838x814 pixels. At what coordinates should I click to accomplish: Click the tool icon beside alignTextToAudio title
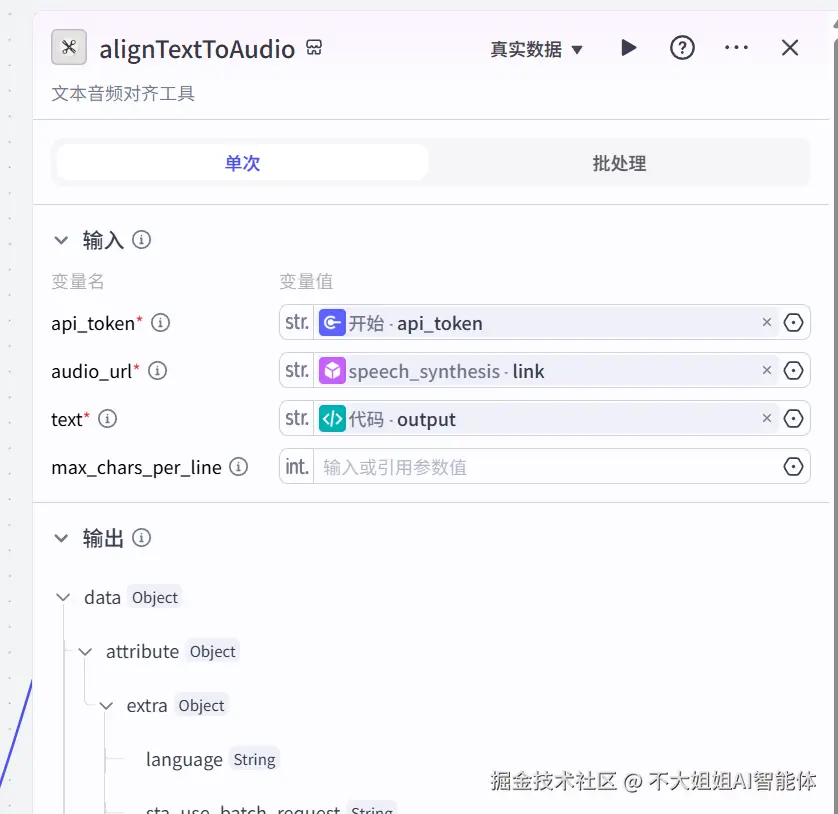click(x=69, y=47)
